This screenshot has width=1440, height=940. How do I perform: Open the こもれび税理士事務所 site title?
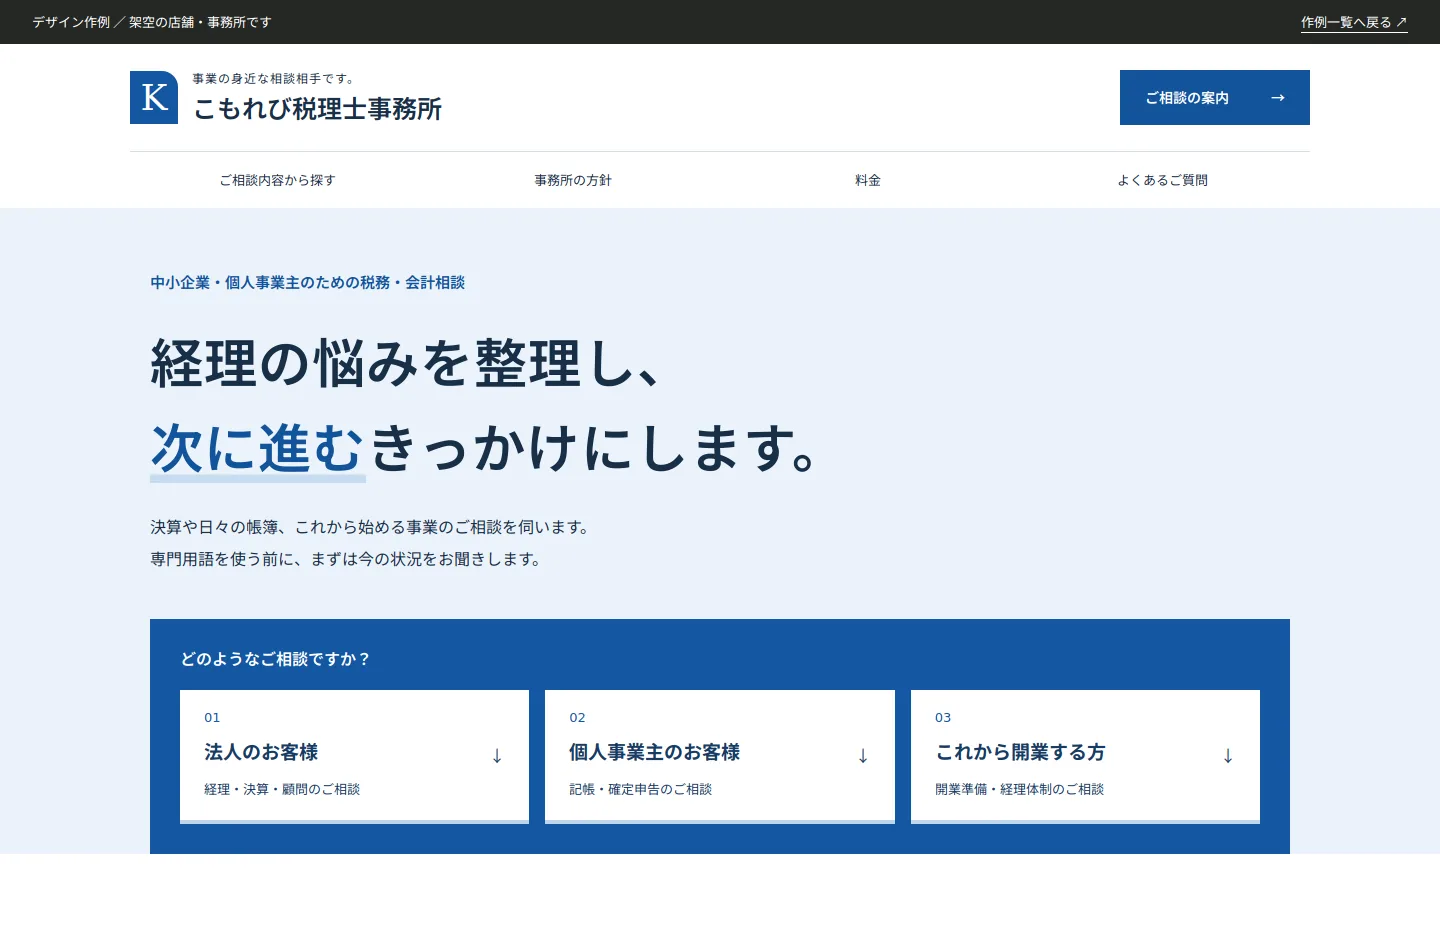317,109
